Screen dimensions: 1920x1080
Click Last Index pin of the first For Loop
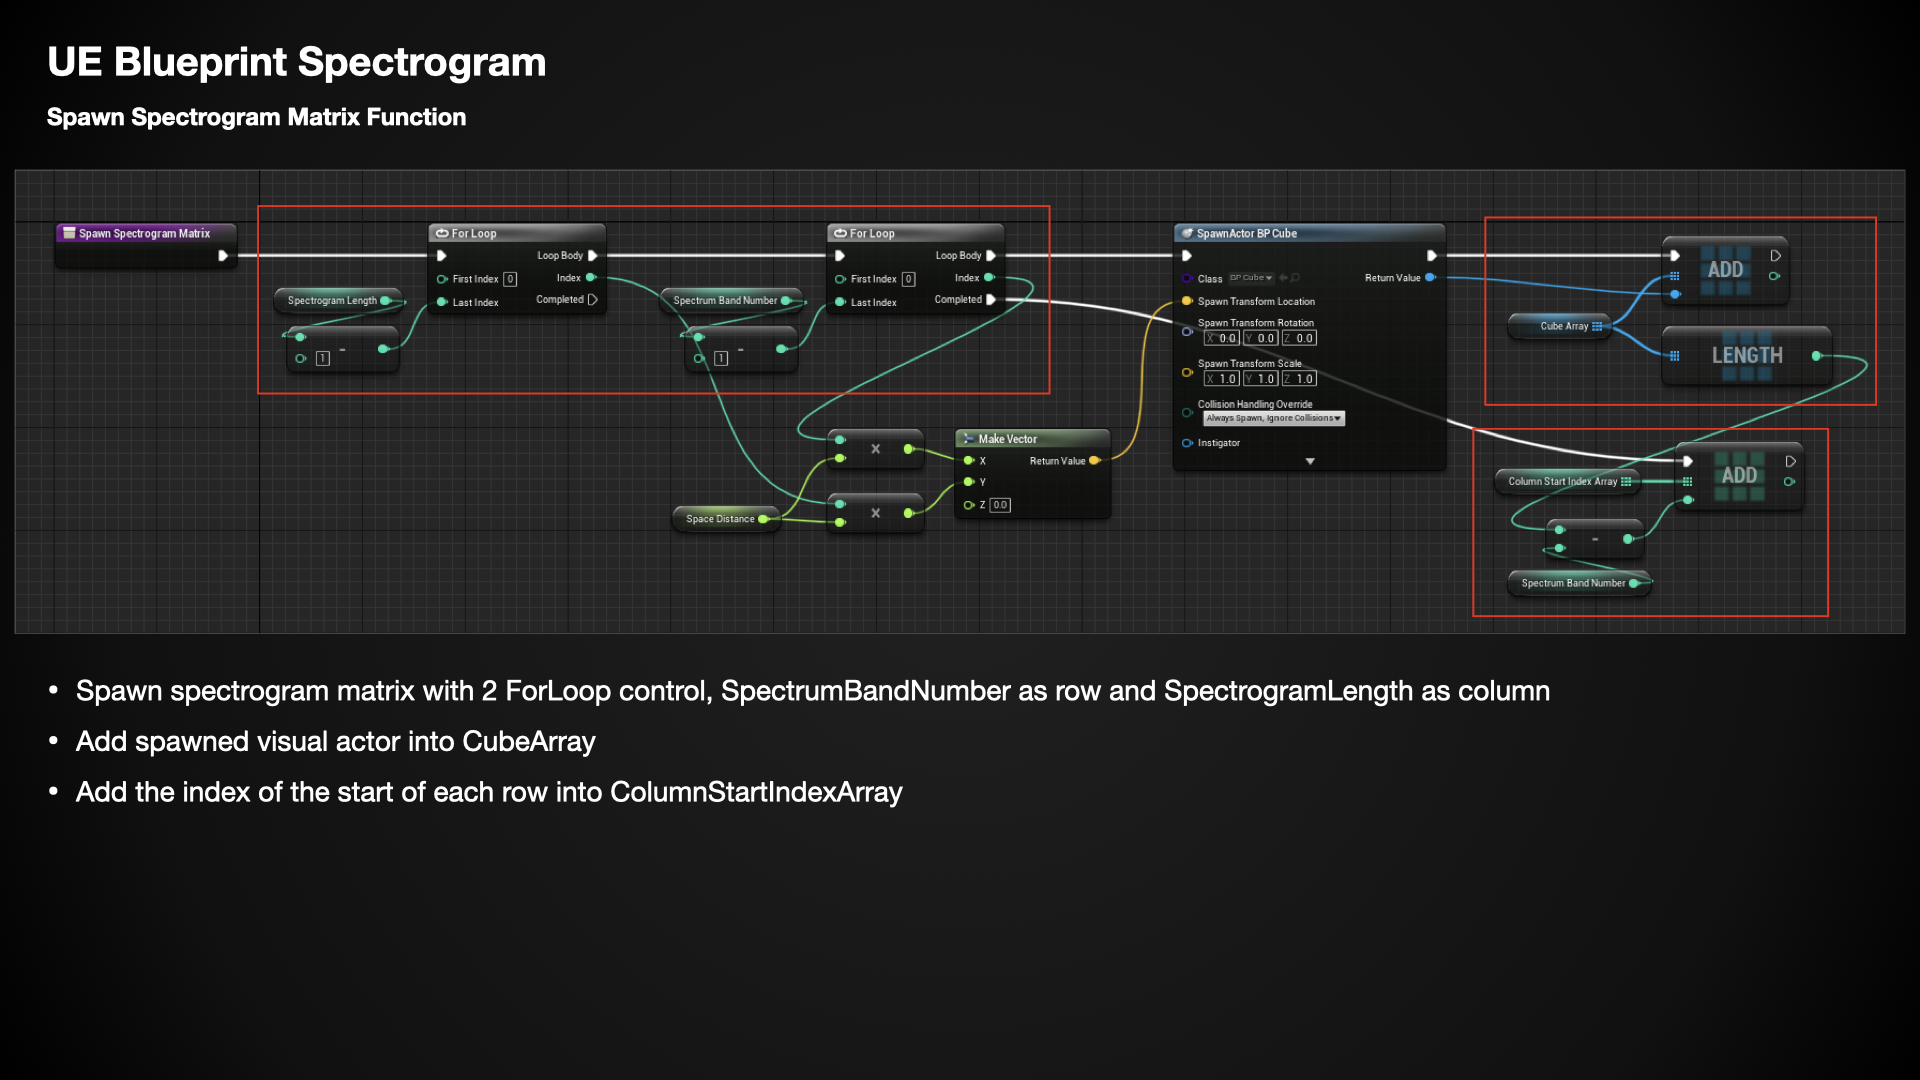(442, 302)
